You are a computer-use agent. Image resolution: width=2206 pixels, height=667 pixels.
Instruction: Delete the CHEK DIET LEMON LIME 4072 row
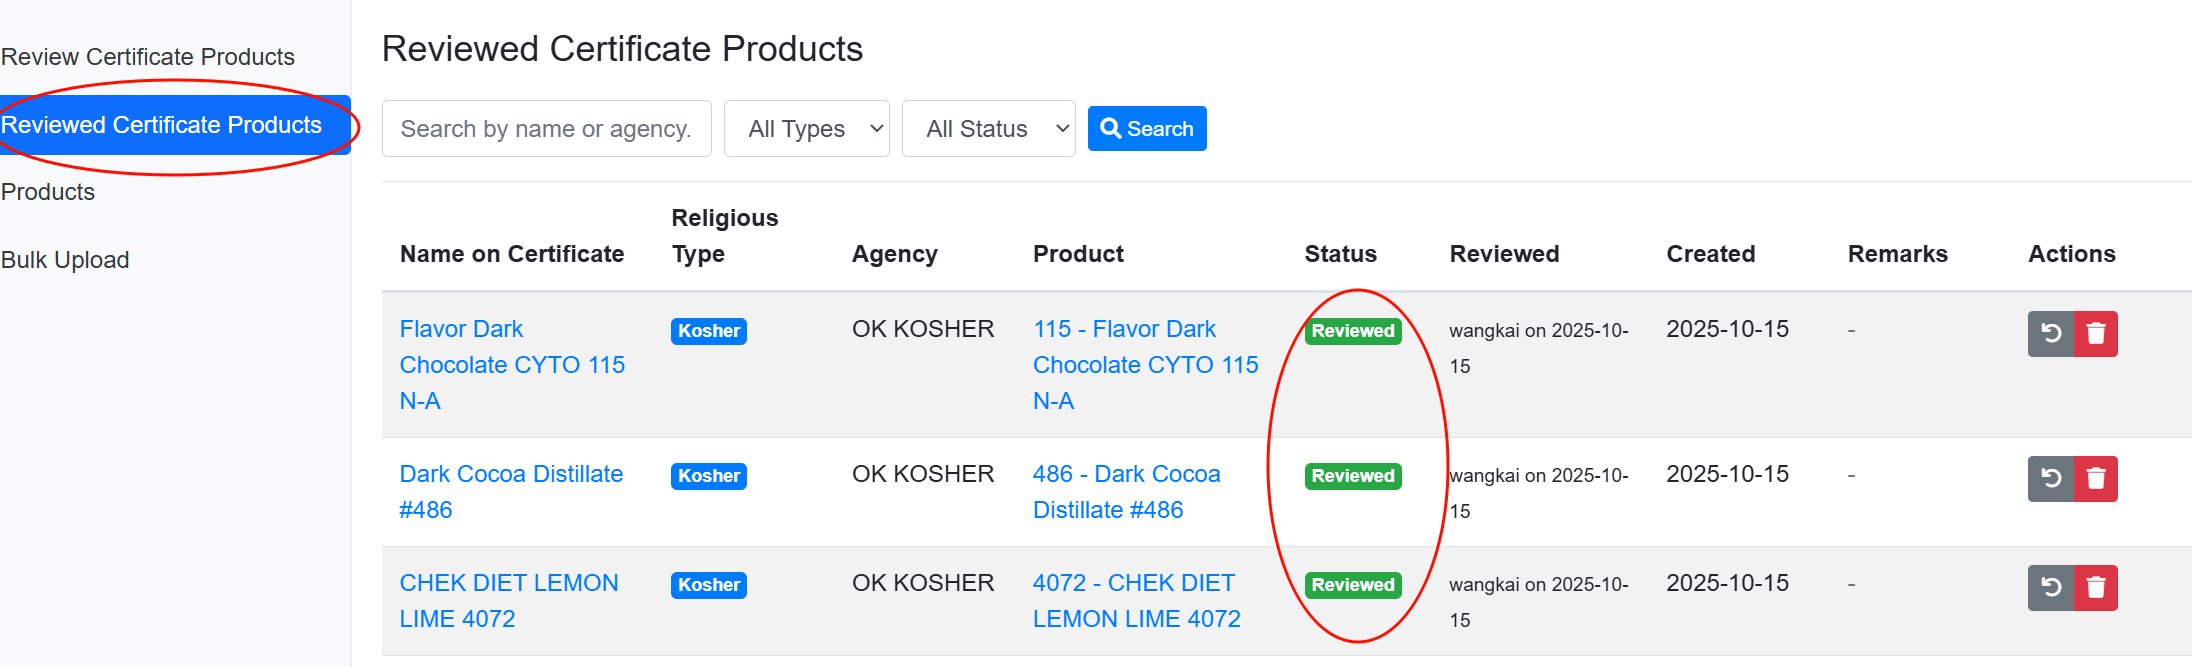[2096, 588]
